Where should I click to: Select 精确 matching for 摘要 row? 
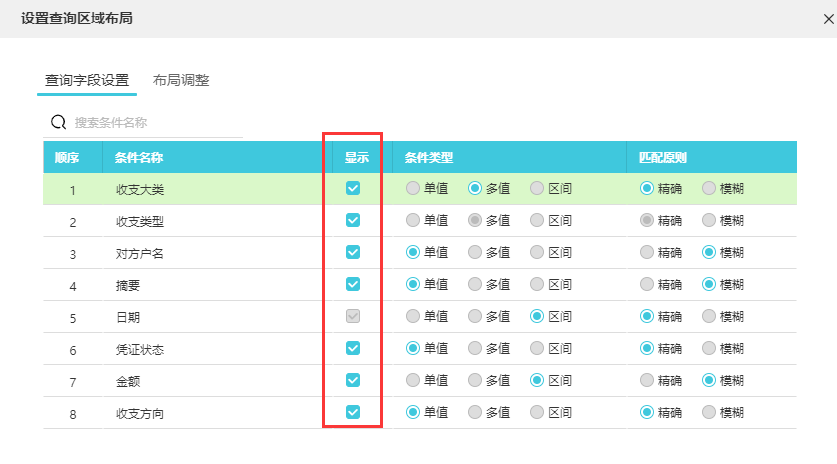[x=647, y=284]
